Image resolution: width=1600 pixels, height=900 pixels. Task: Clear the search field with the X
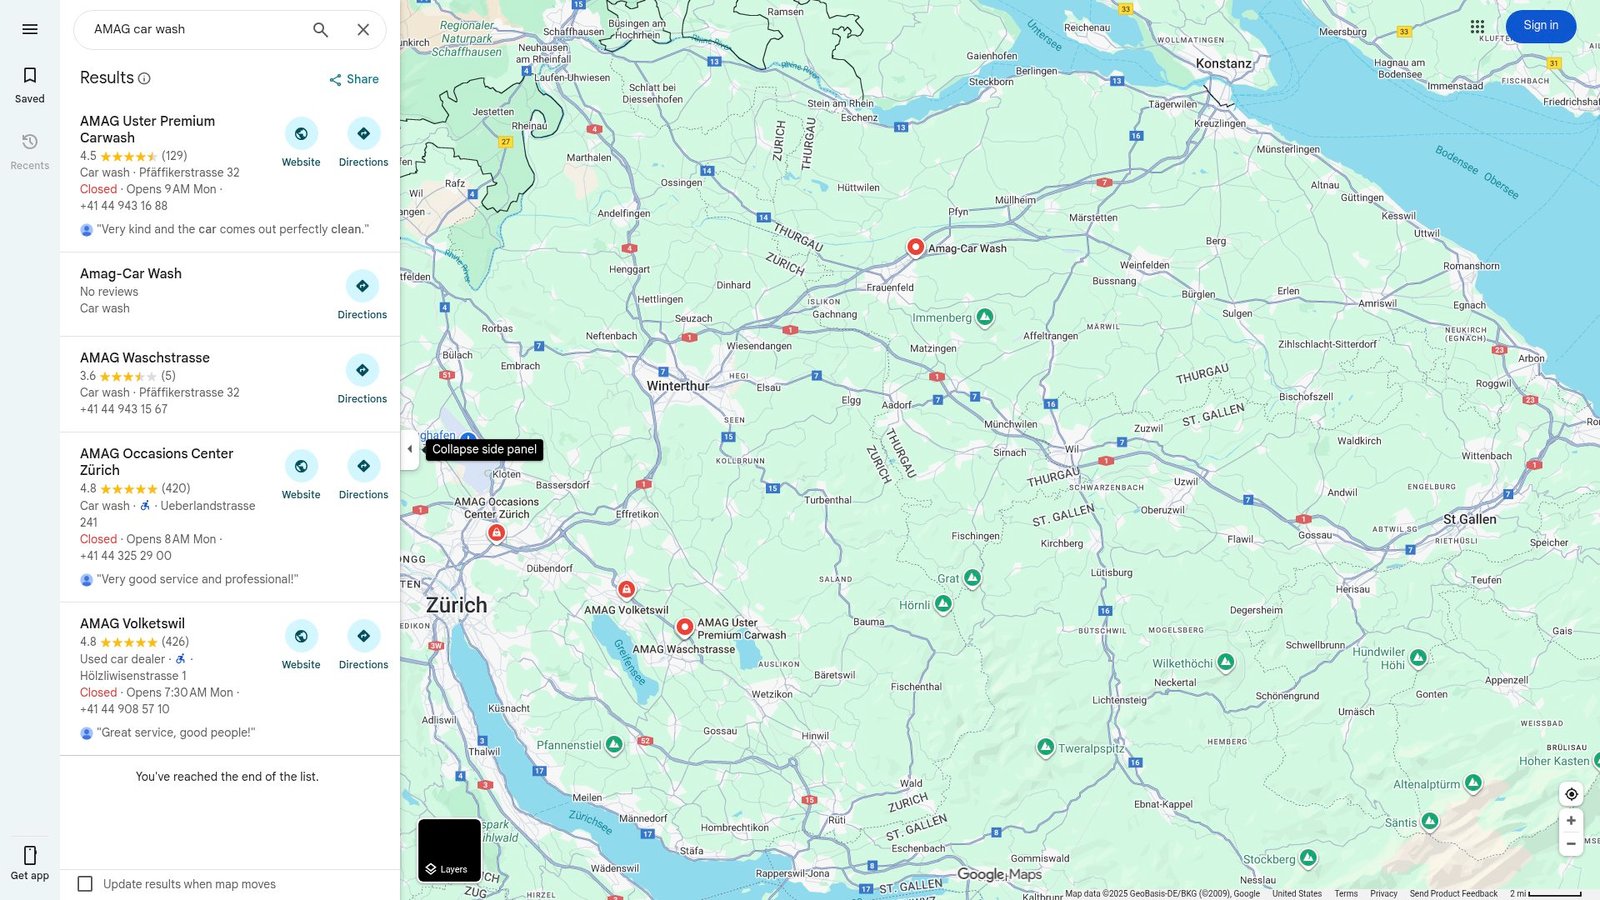pyautogui.click(x=362, y=29)
